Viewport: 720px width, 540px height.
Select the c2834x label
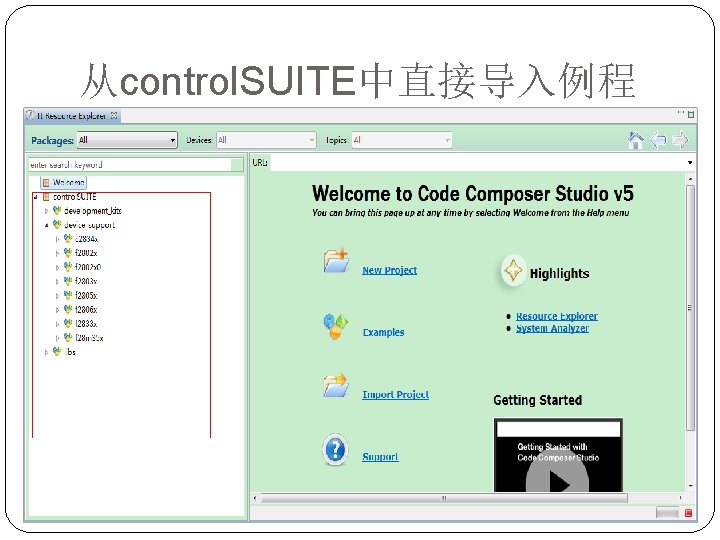click(86, 239)
